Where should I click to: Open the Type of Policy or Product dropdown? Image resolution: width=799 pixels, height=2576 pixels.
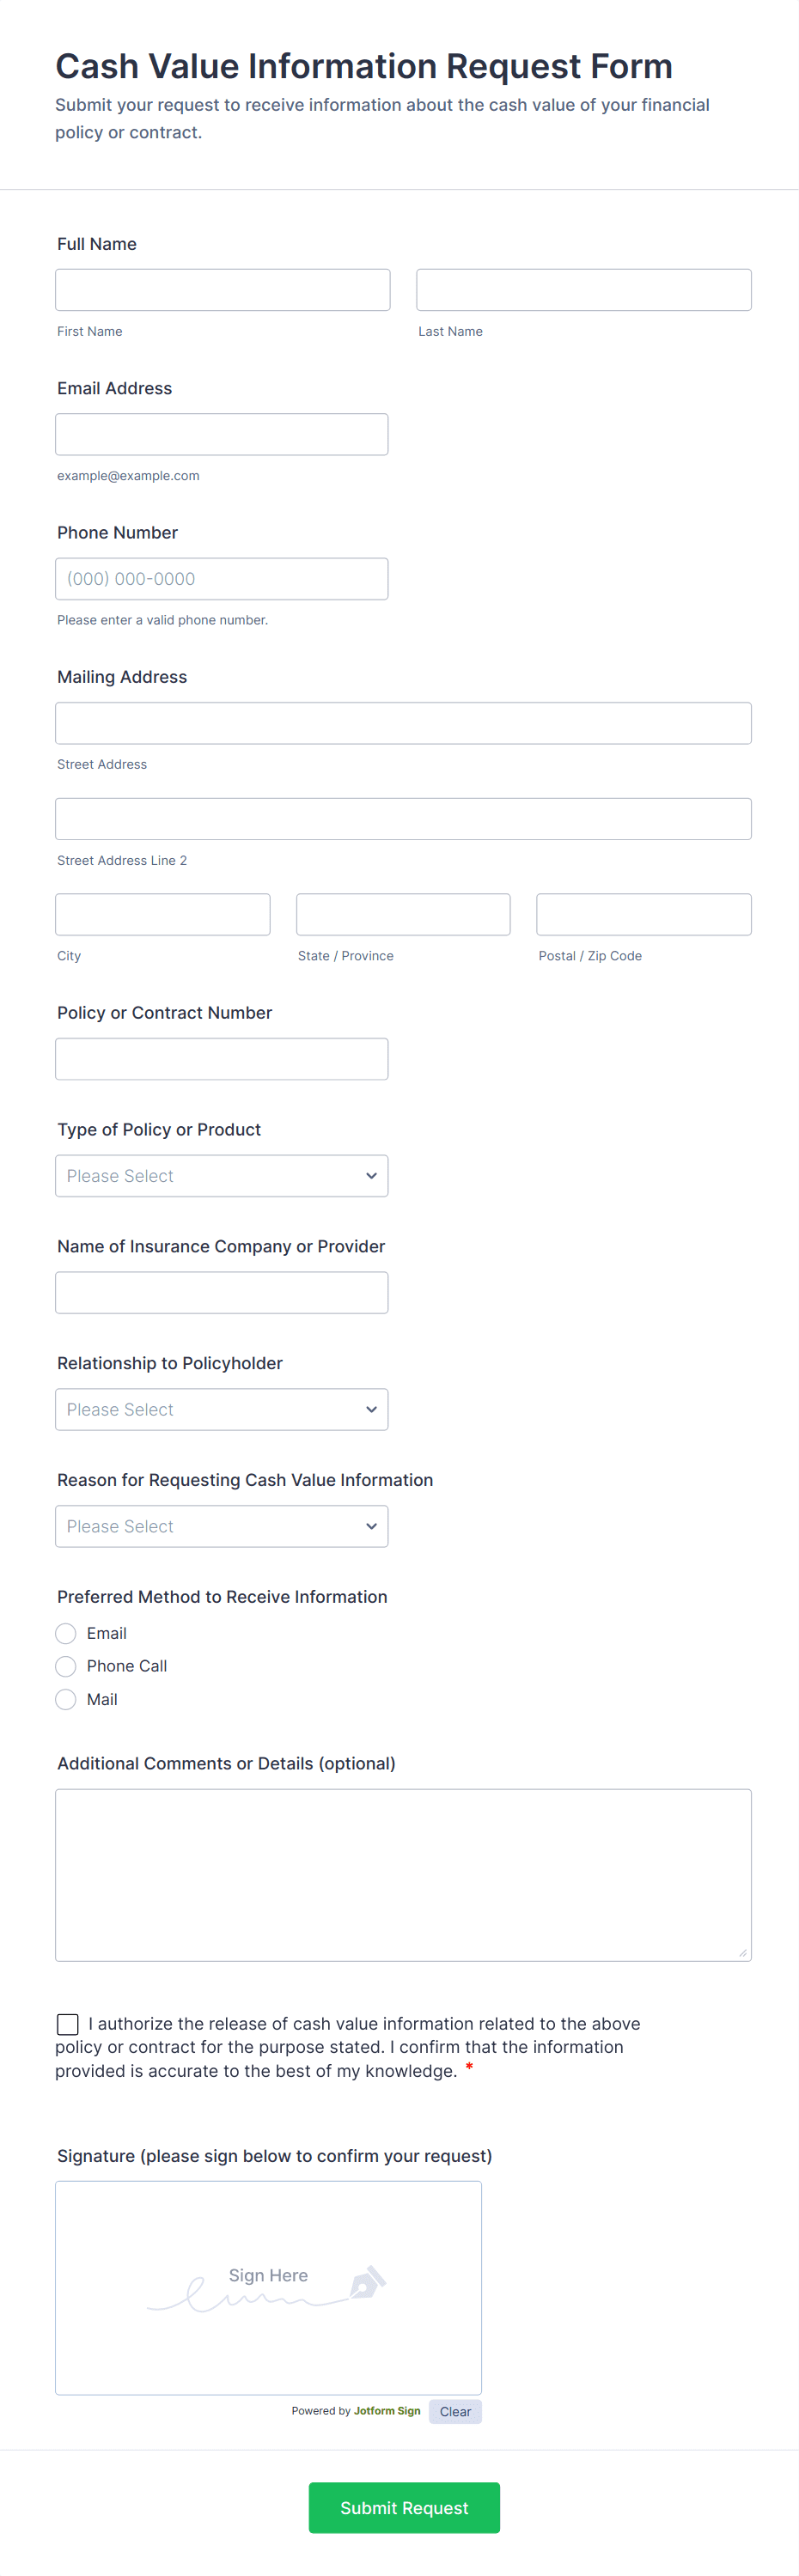click(x=221, y=1176)
